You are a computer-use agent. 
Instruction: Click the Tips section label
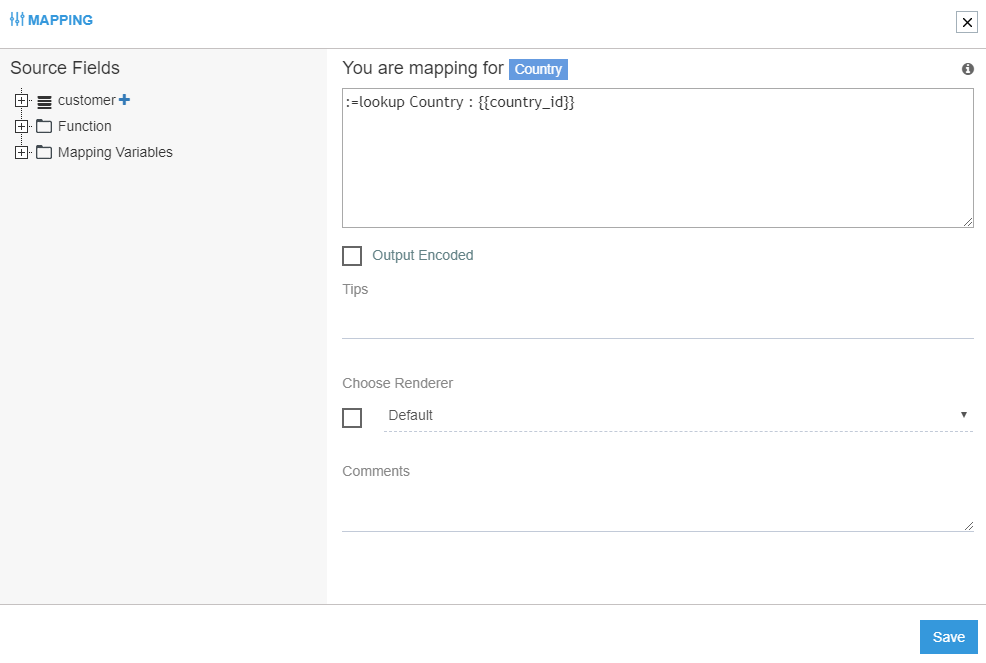coord(356,289)
